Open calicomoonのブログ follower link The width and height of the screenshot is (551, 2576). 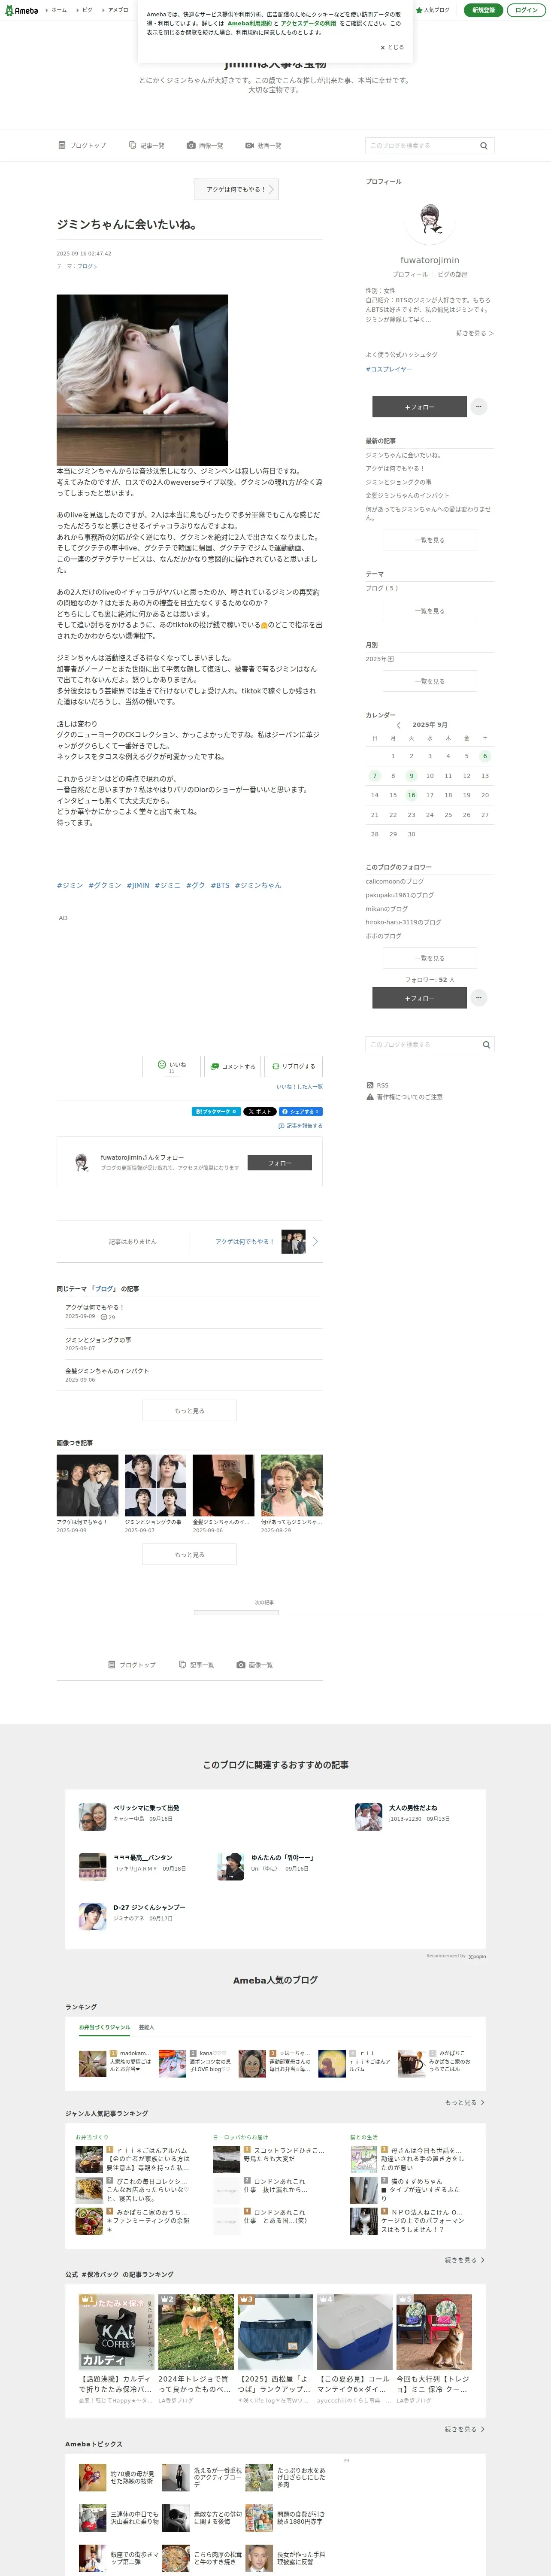click(394, 881)
